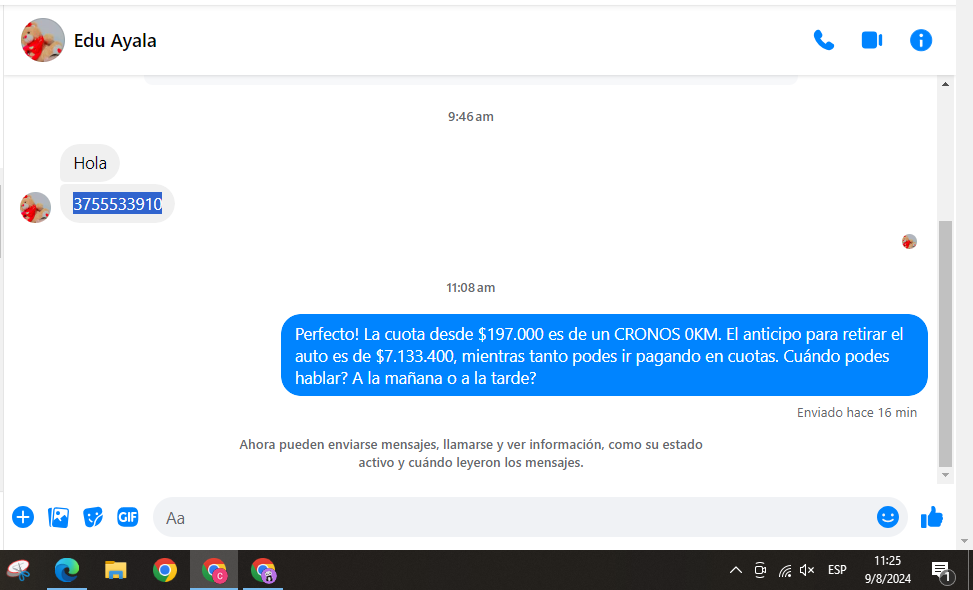Toggle the muted volume icon in tray
Screen dimensions: 973x590
pyautogui.click(x=807, y=570)
